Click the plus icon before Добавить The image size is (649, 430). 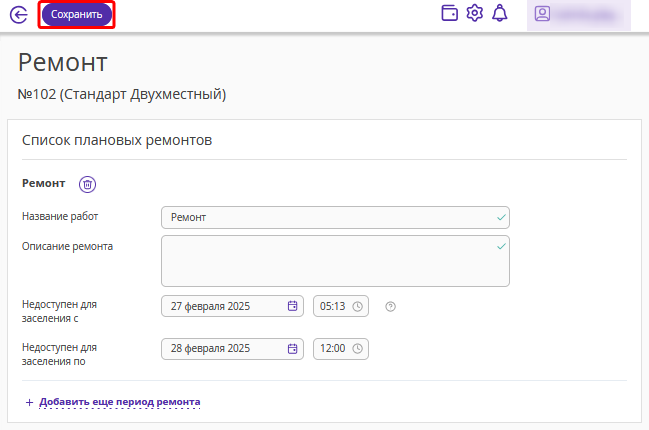point(29,402)
